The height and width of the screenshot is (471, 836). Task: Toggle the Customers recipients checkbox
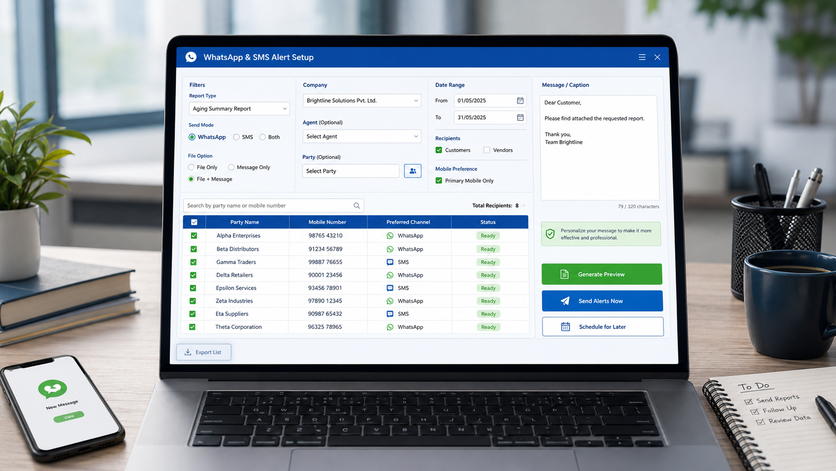[439, 150]
